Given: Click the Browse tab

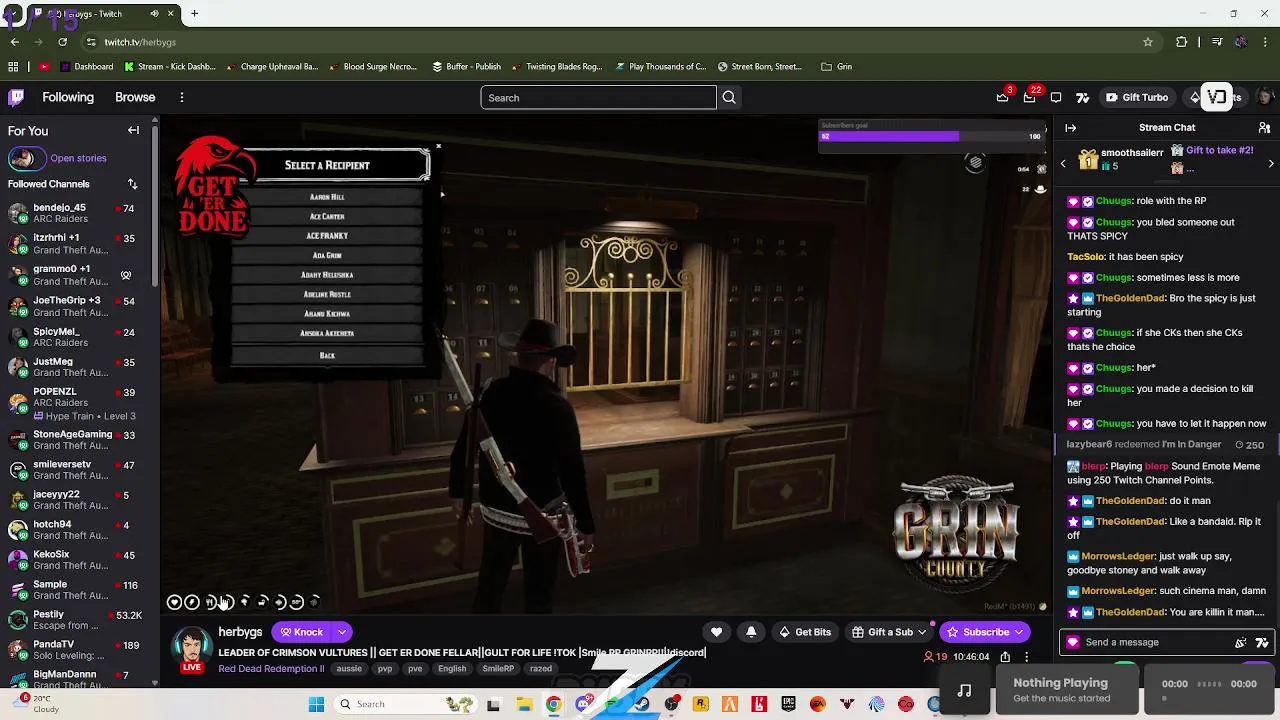Looking at the screenshot, I should [x=135, y=97].
